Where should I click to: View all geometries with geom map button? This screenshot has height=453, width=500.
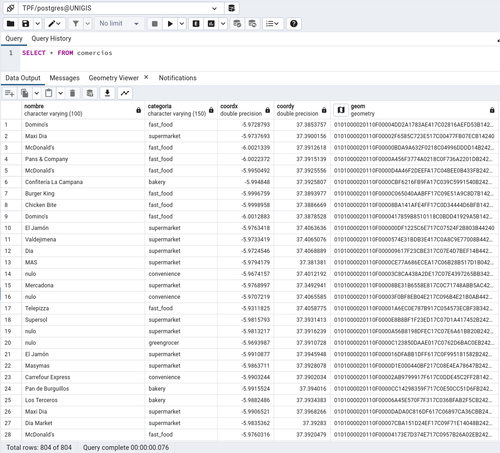click(341, 110)
